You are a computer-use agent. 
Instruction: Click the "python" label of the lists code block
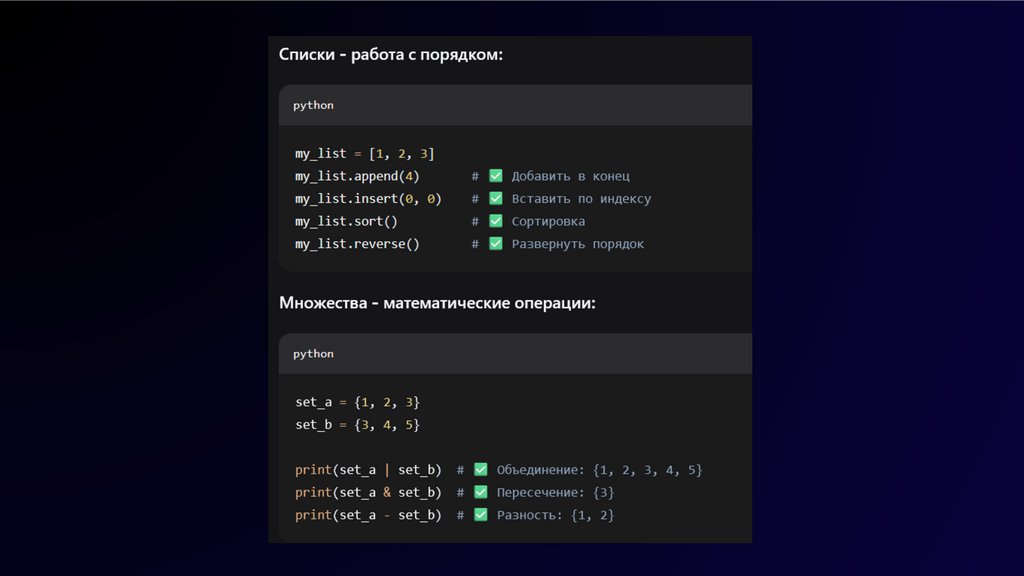(313, 105)
